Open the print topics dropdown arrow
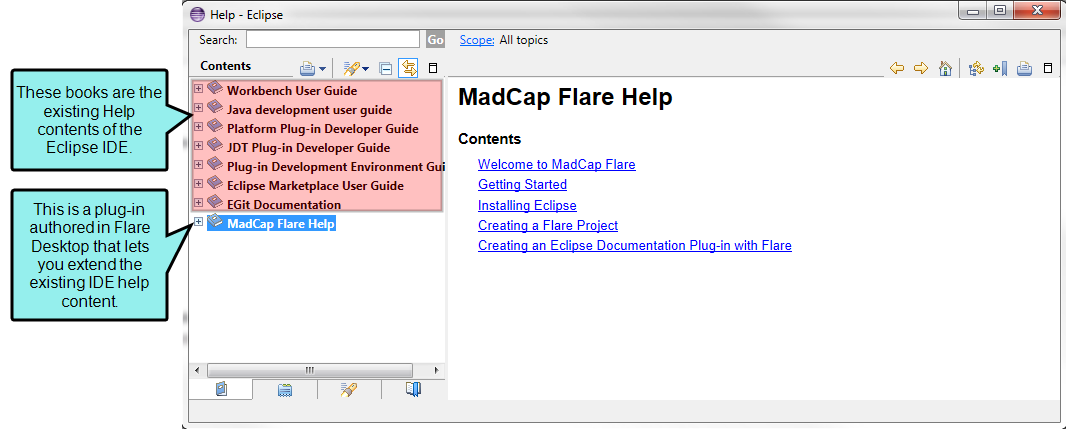The height and width of the screenshot is (429, 1066). click(x=322, y=69)
